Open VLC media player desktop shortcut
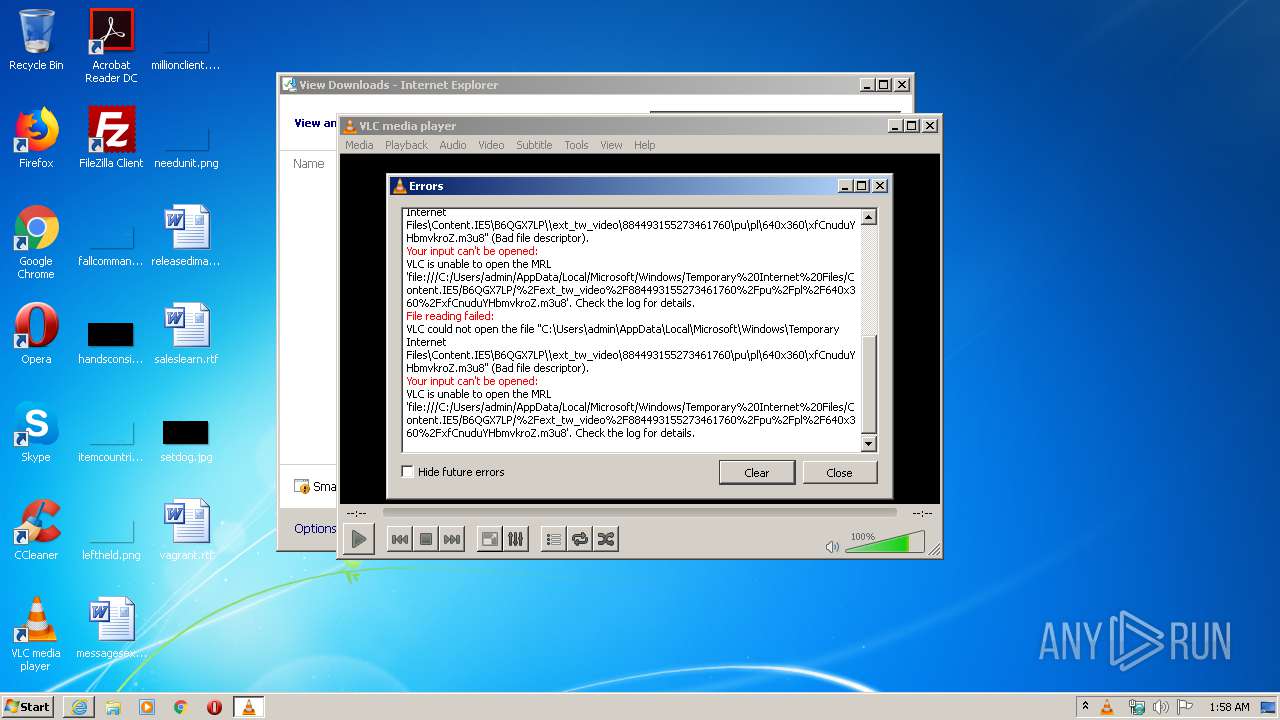Image resolution: width=1280 pixels, height=720 pixels. point(36,634)
